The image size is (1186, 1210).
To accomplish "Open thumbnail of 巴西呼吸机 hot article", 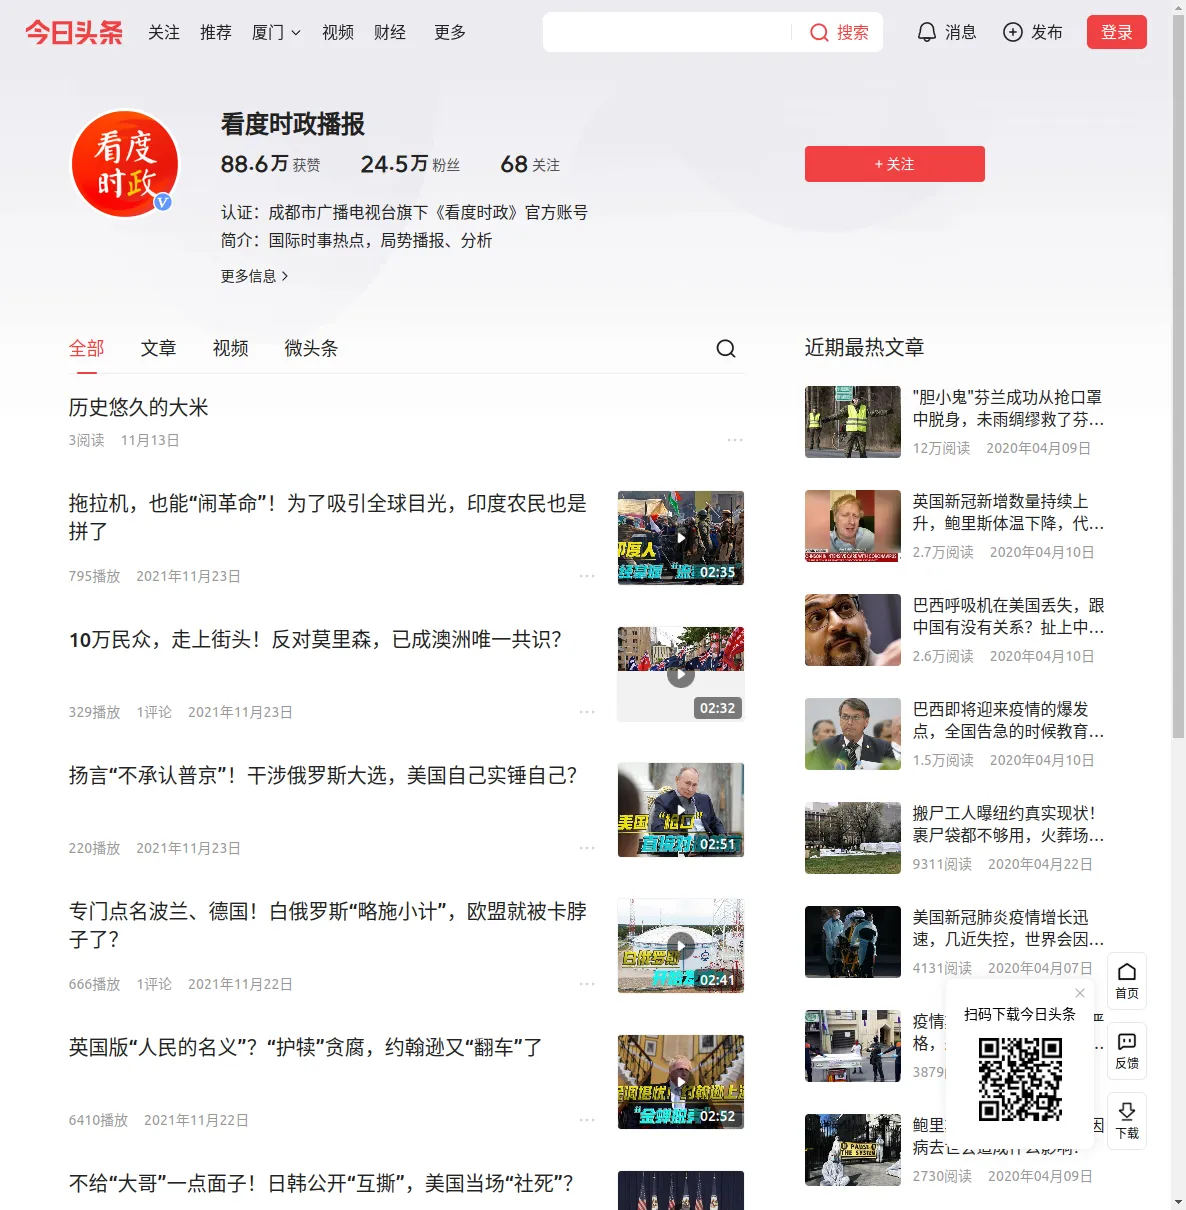I will click(853, 630).
